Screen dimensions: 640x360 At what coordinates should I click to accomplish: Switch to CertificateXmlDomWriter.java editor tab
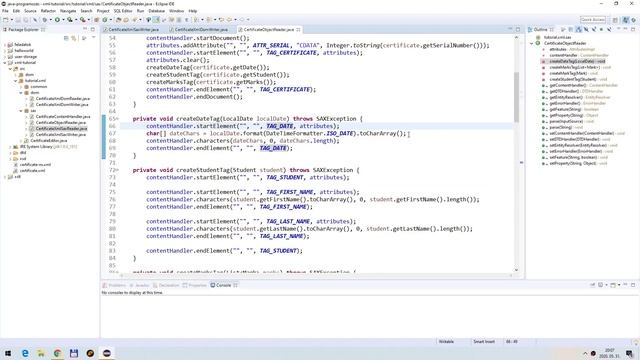(x=201, y=30)
